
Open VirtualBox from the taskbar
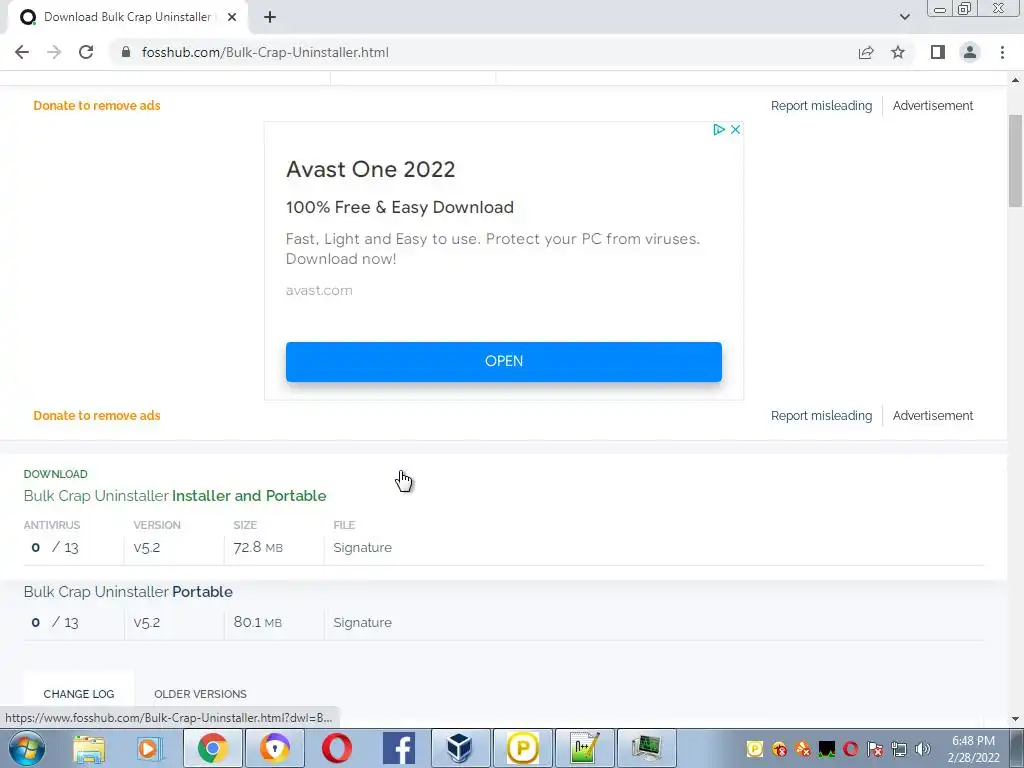pyautogui.click(x=460, y=748)
